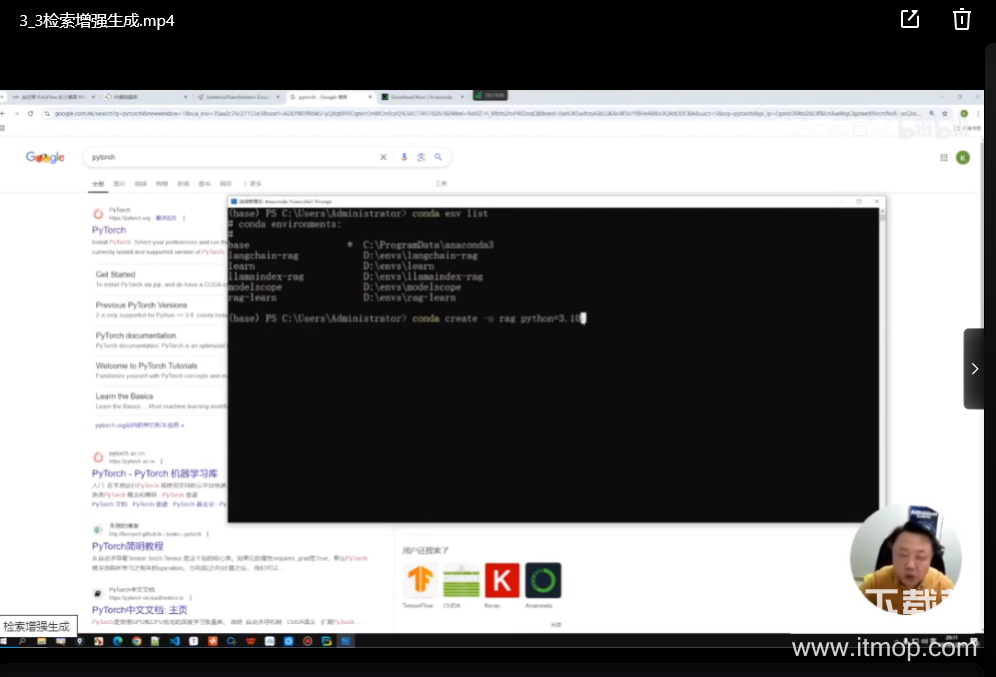This screenshot has width=996, height=677.
Task: Open the share/export icon of the video viewer
Action: click(x=910, y=19)
